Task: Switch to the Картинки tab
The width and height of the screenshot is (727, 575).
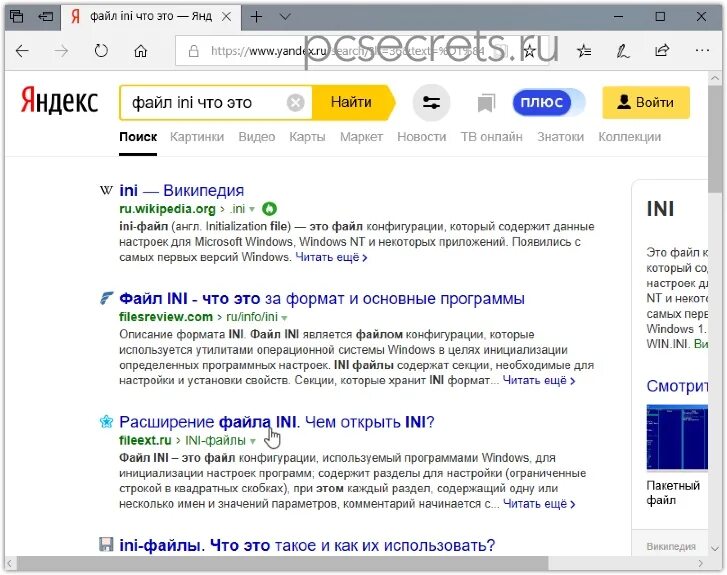Action: click(197, 137)
